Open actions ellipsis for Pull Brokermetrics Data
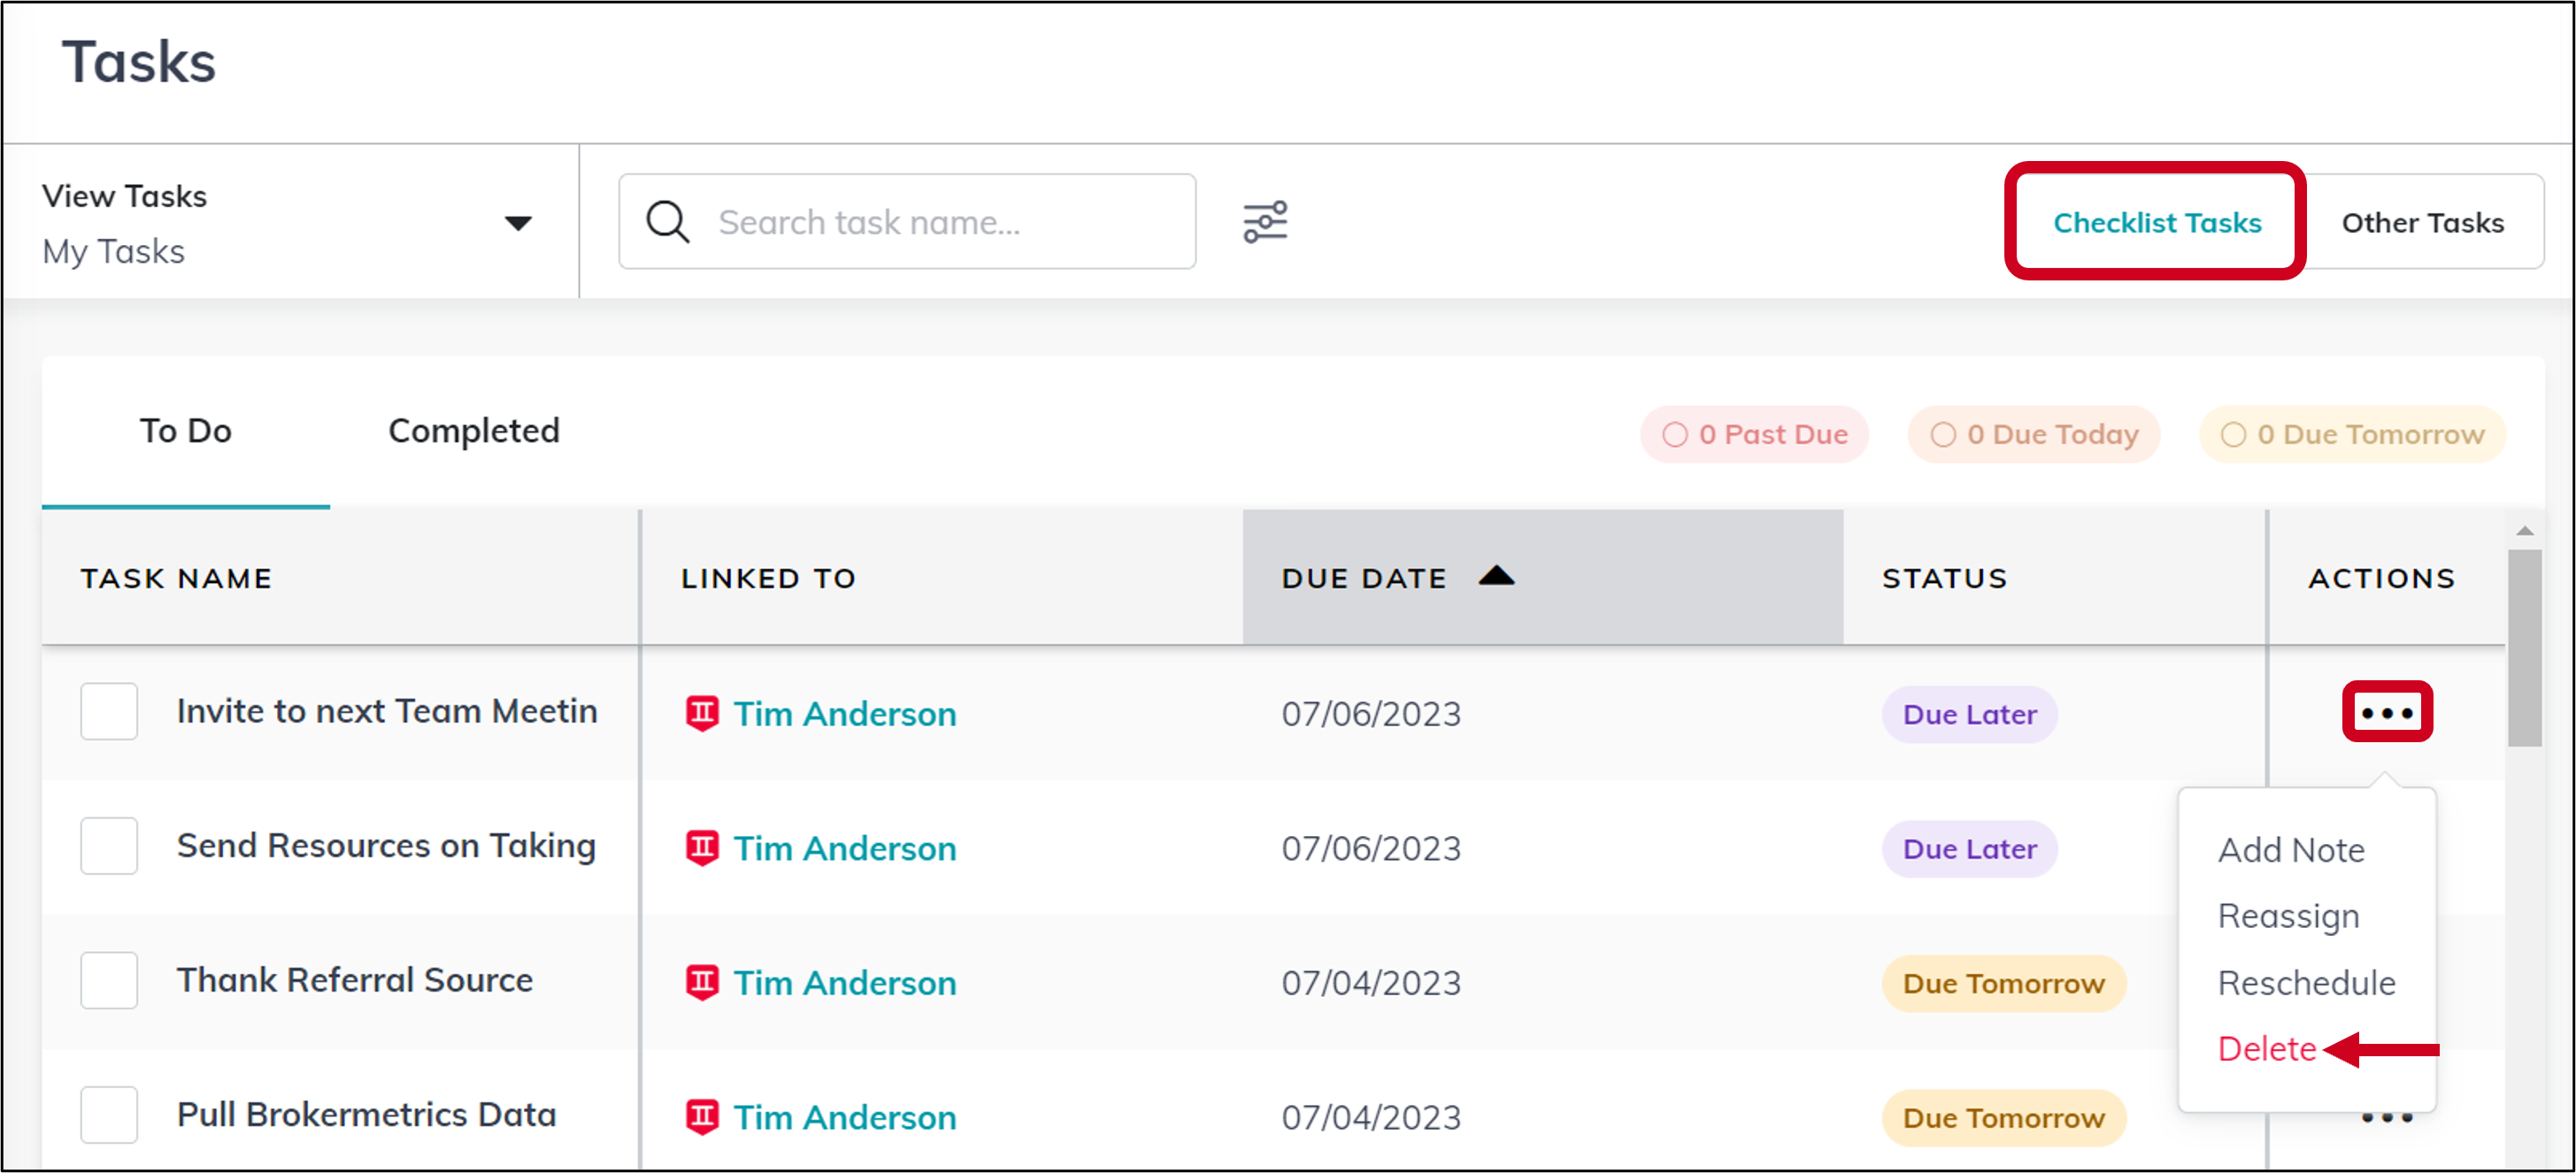2576x1173 pixels. (2387, 1118)
